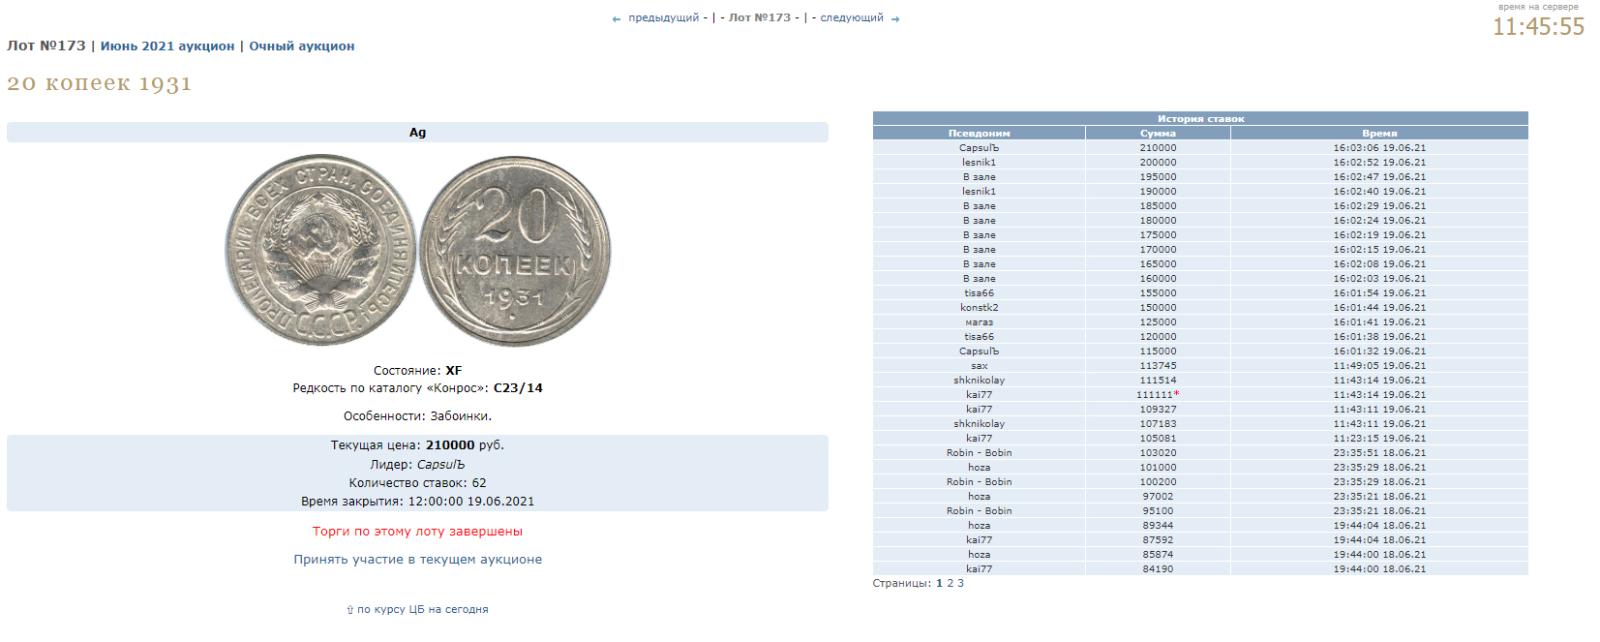
Task: Select kai77 bid amount 84190
Action: (x=1158, y=568)
